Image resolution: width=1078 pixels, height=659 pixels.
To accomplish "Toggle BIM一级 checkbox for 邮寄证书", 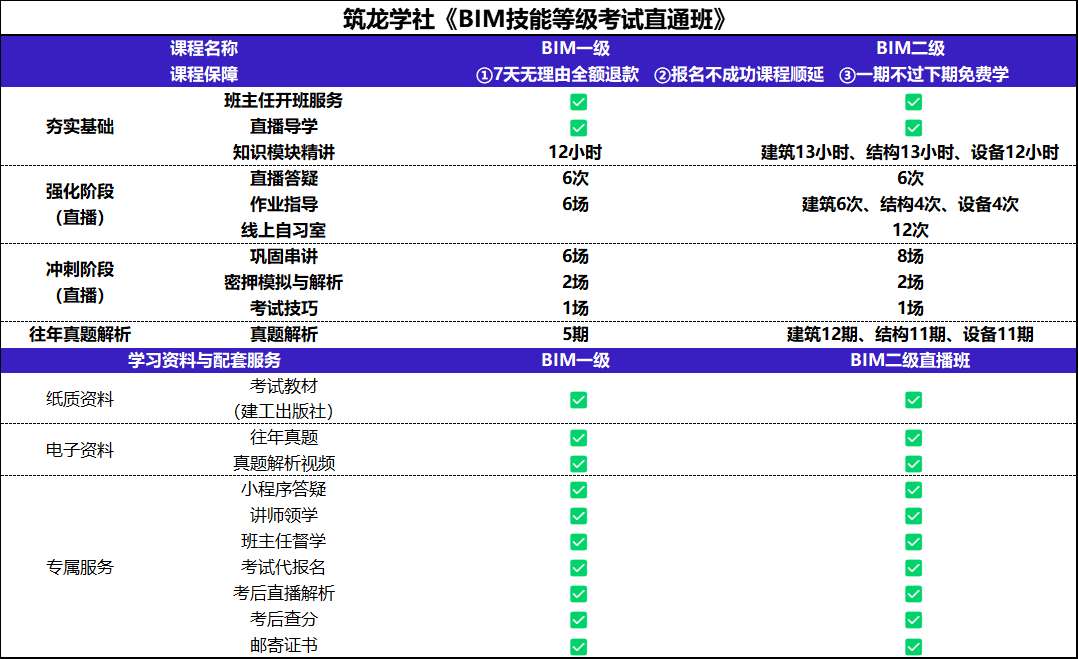I will 578,645.
